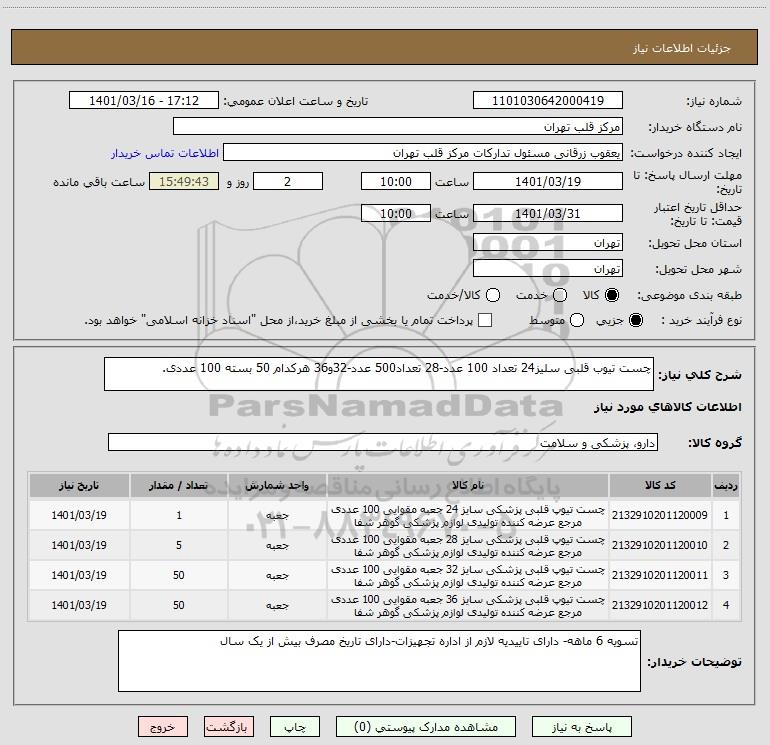Click the سایز 24 chest tube item name

point(468,516)
